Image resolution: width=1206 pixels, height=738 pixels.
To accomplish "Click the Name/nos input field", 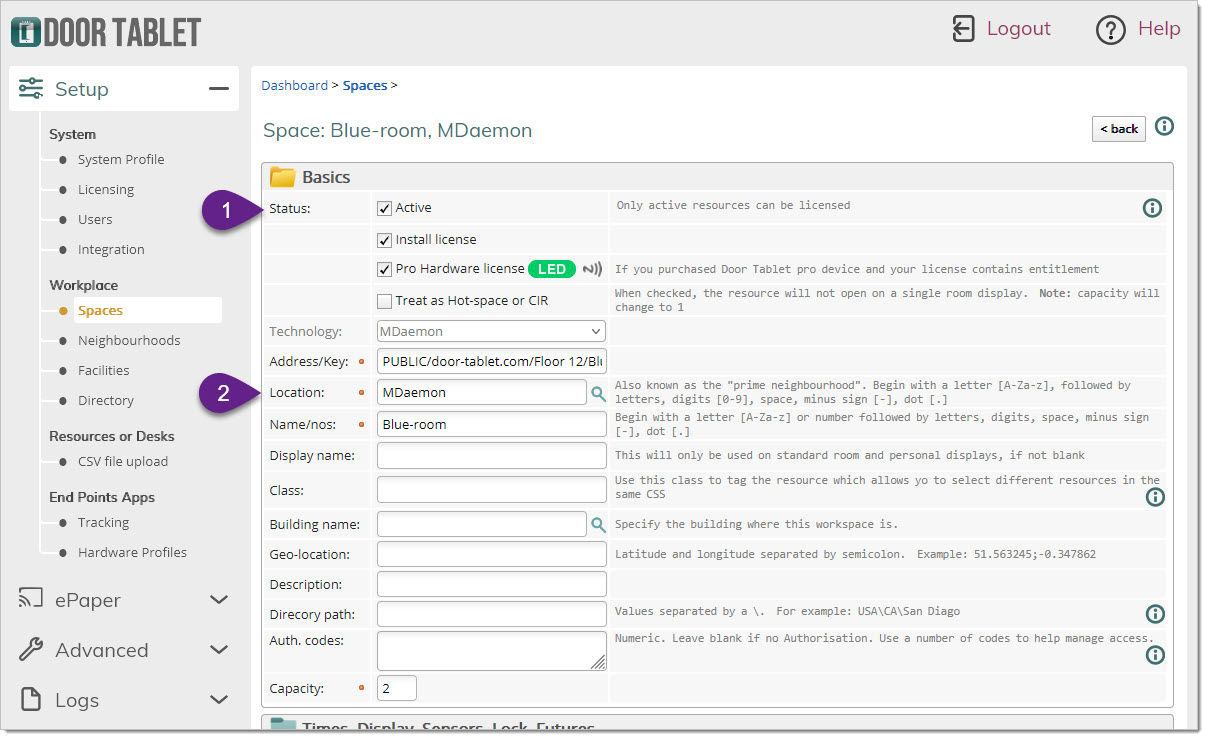I will (492, 424).
